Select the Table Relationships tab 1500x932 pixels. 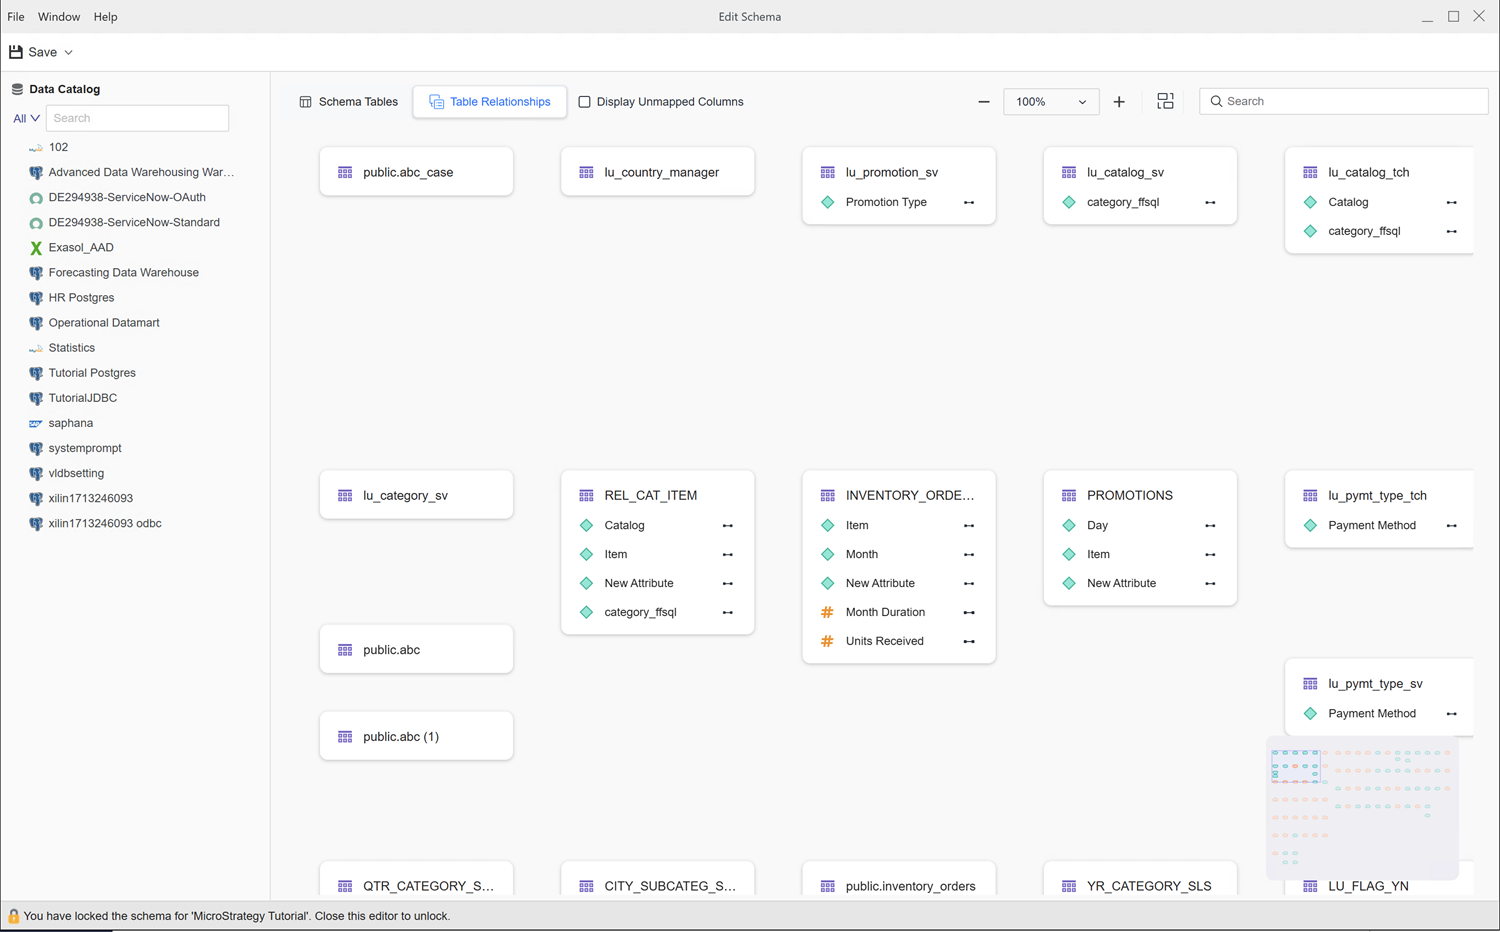[490, 102]
